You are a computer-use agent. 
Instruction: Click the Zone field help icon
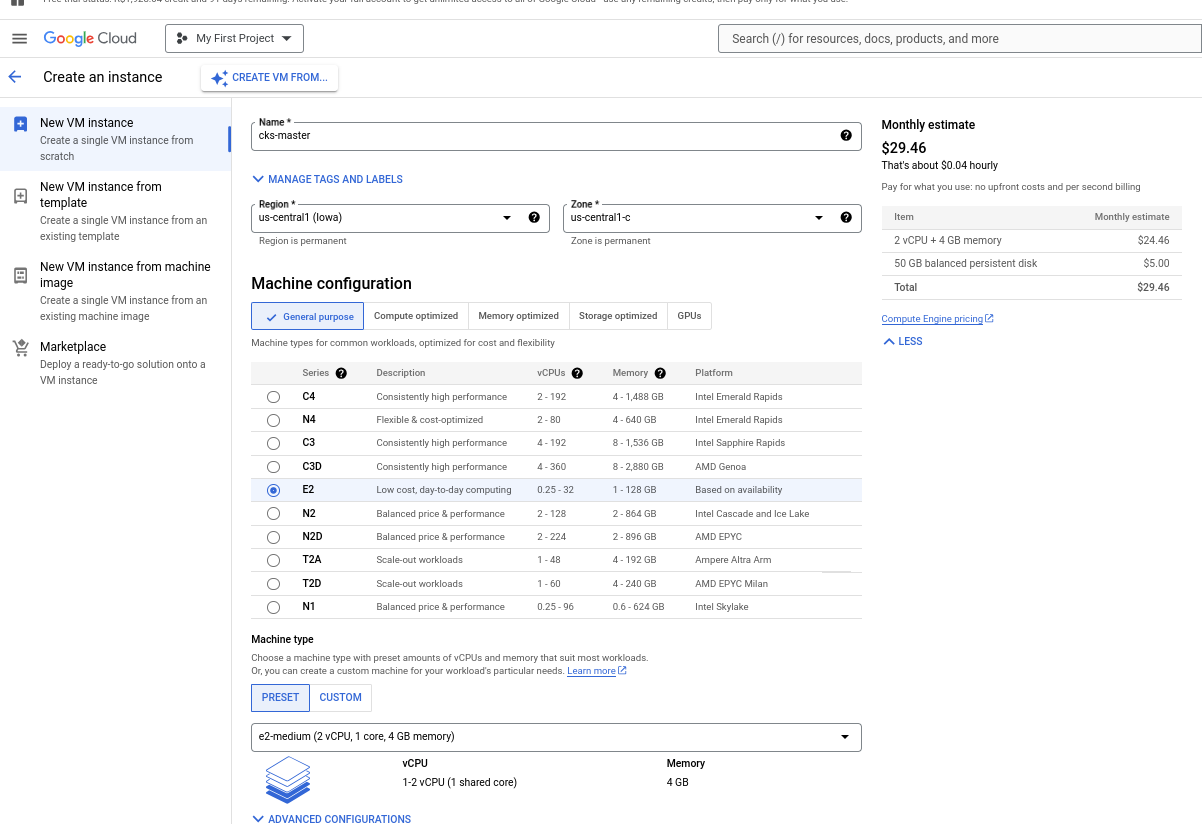(846, 218)
